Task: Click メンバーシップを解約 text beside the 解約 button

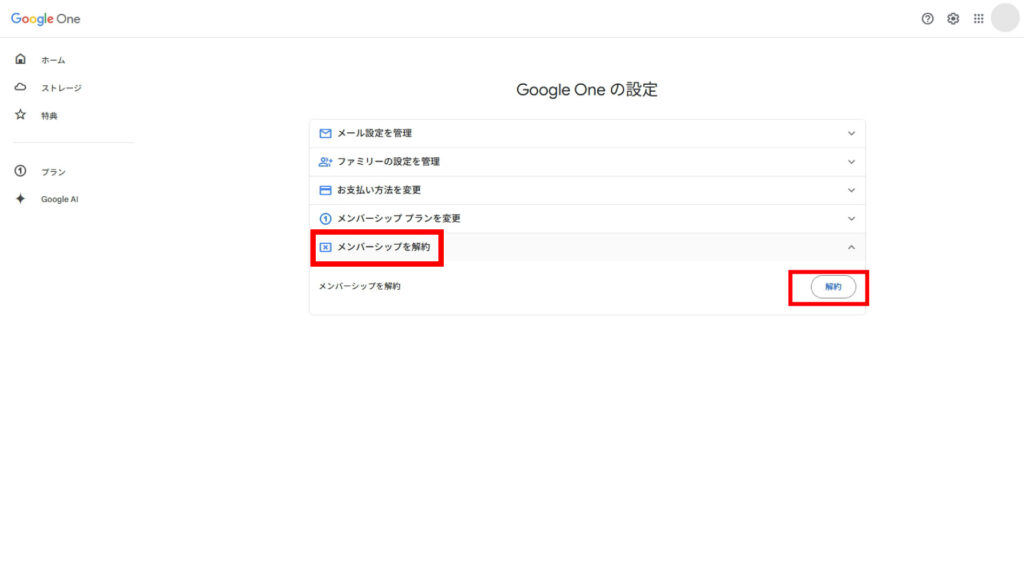Action: coord(359,286)
